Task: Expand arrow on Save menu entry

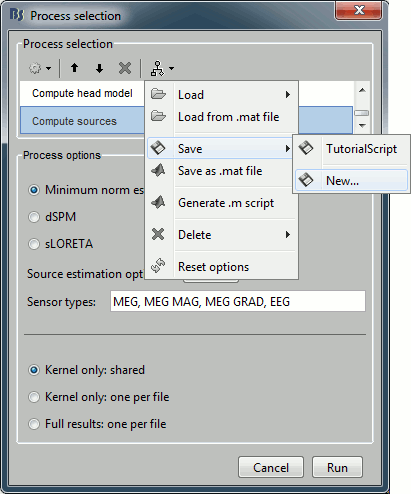Action: coord(288,148)
